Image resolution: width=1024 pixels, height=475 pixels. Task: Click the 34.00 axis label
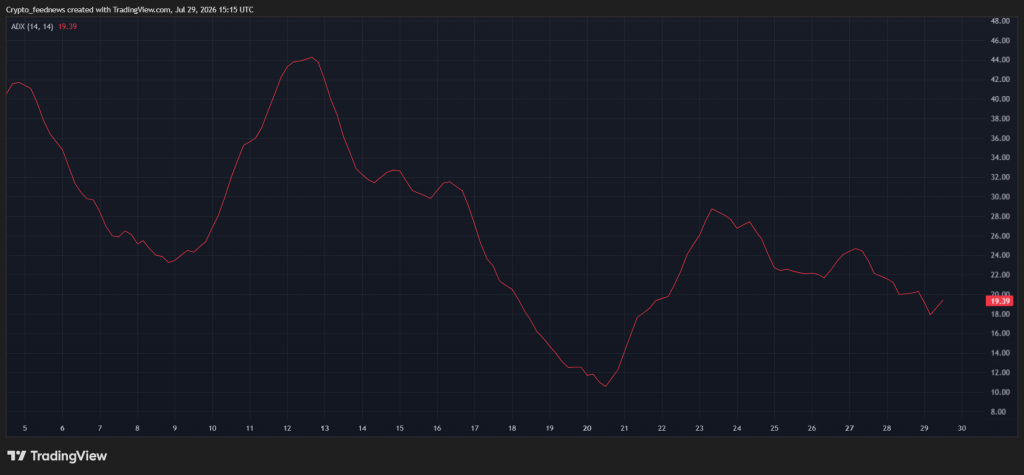coord(1001,157)
